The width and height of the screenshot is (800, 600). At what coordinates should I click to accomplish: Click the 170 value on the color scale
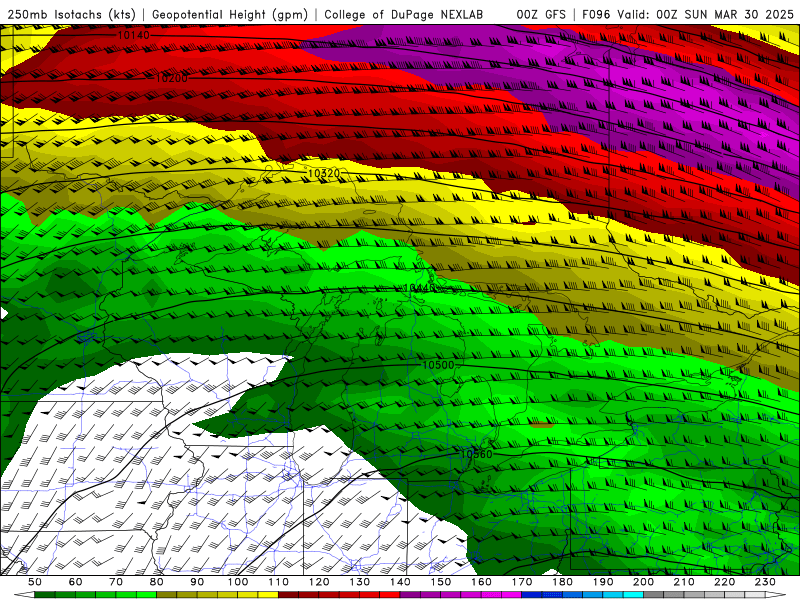[x=522, y=582]
